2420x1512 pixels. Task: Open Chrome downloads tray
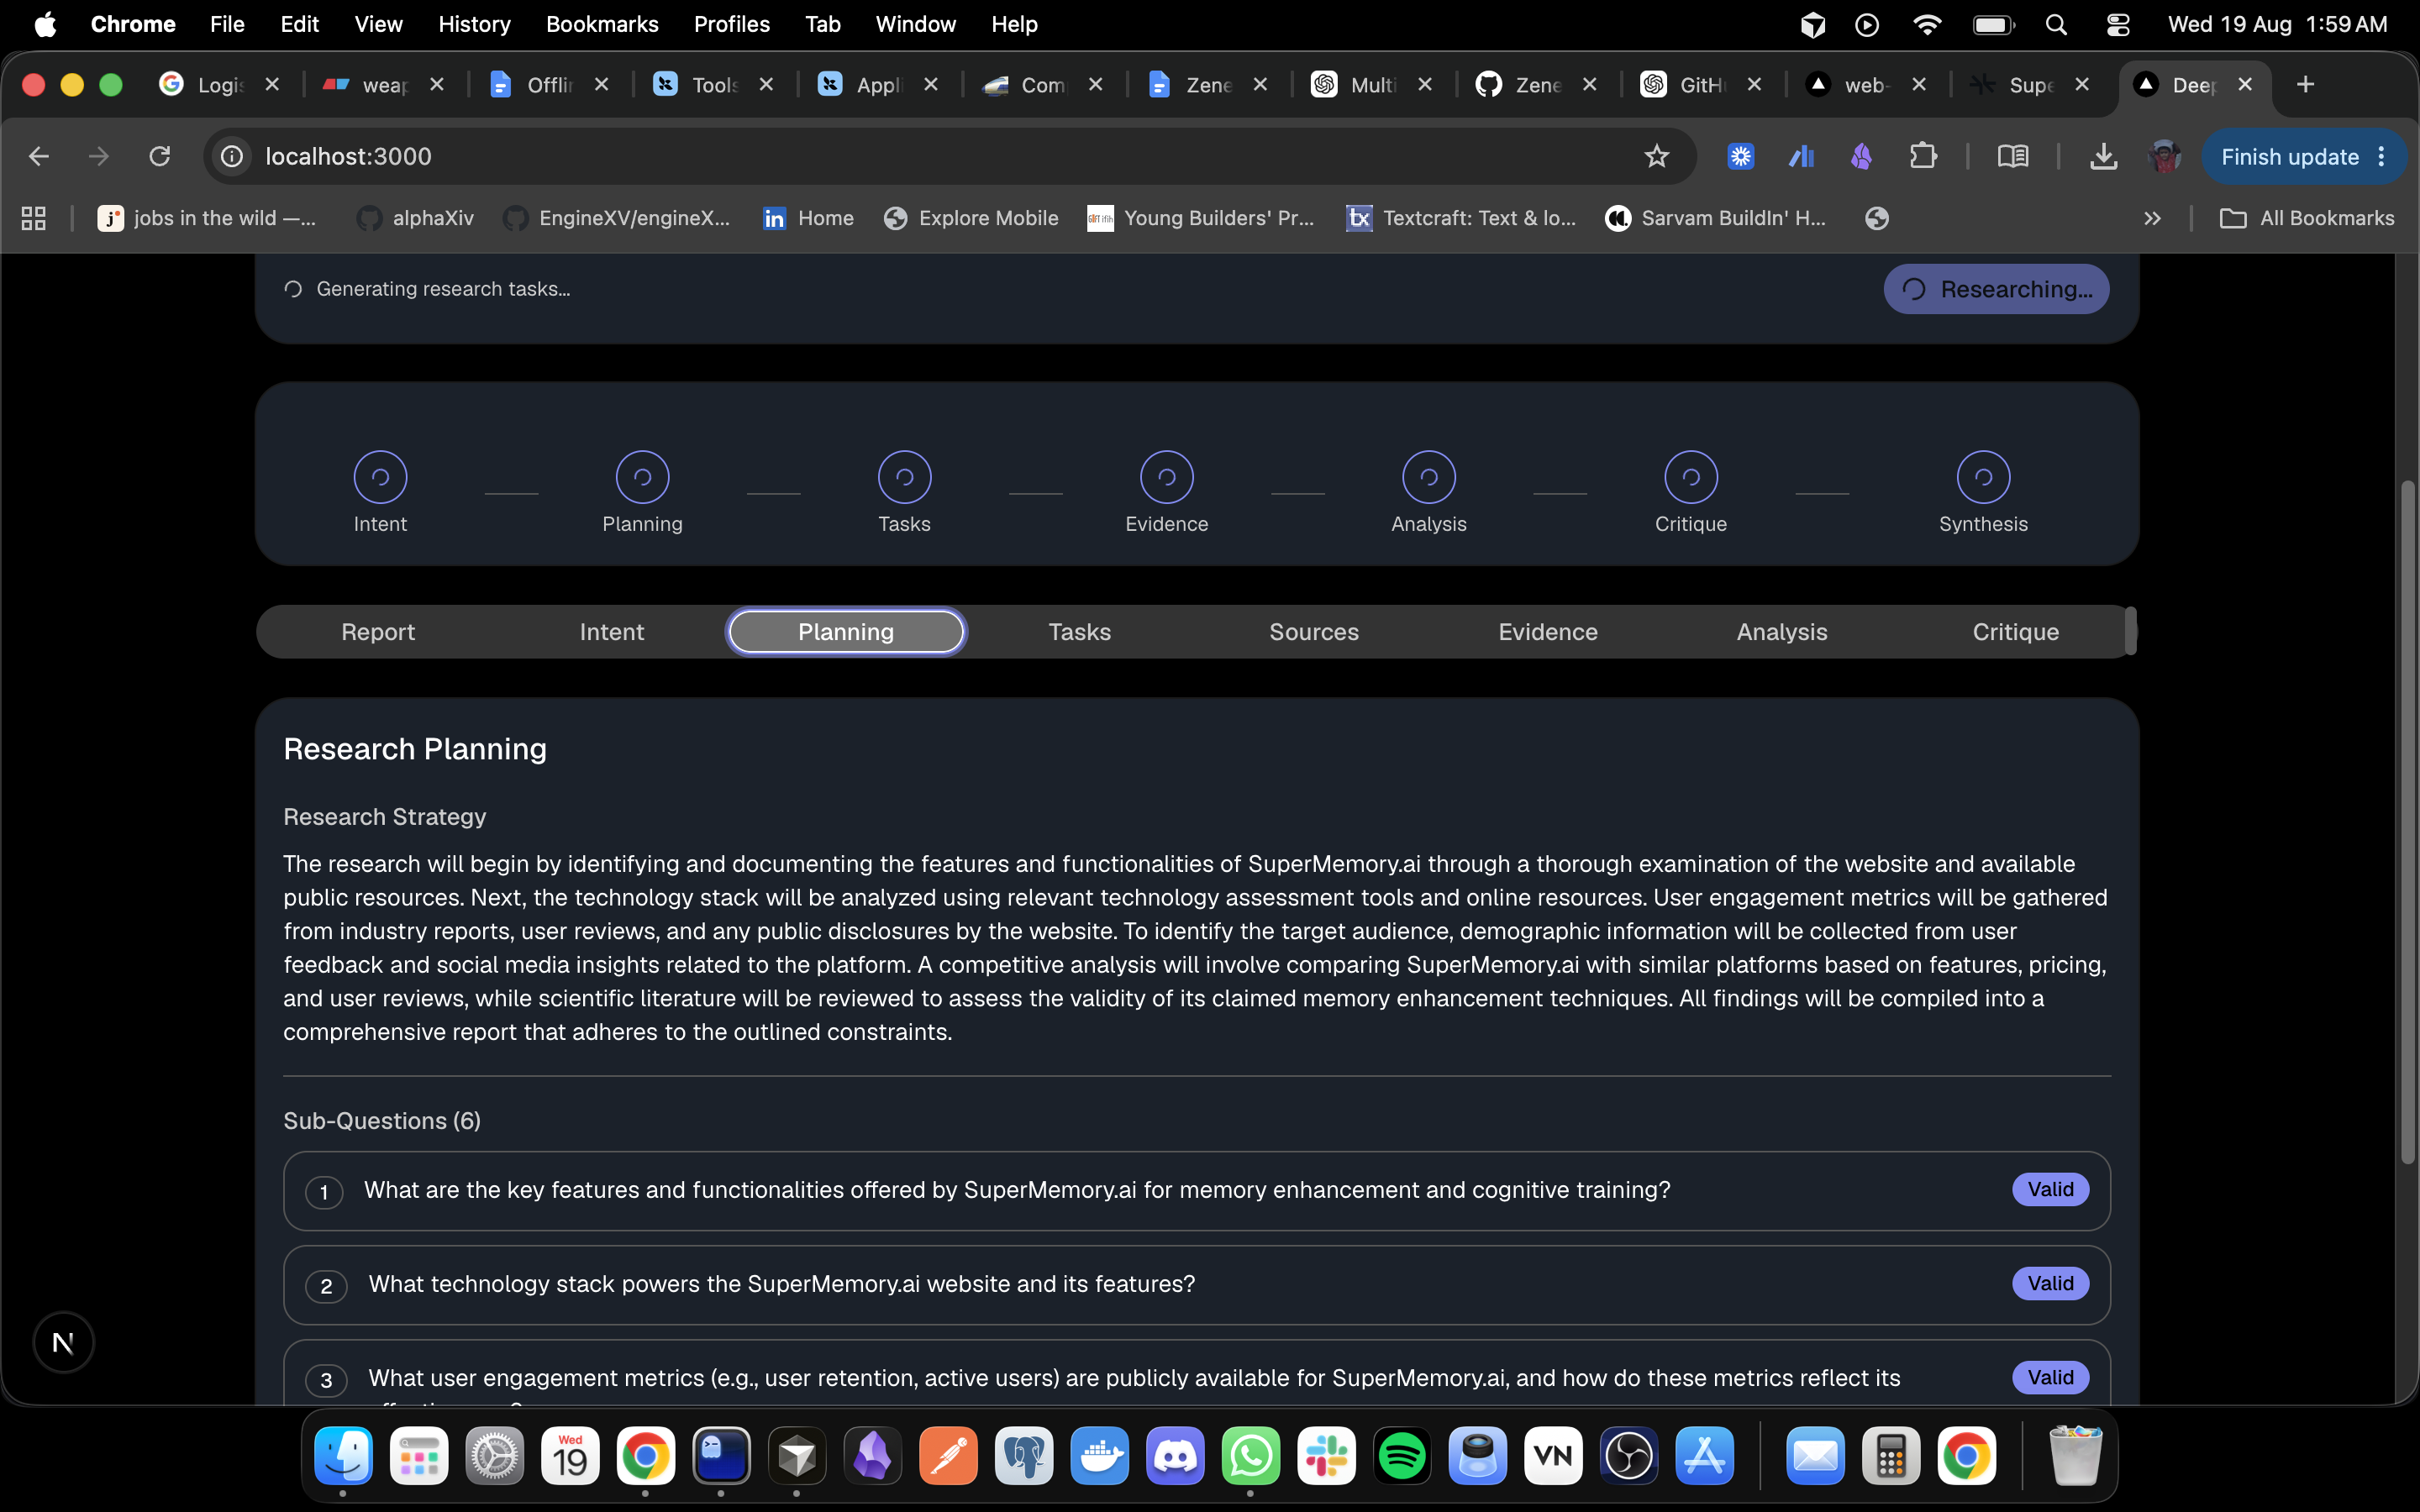pos(2103,156)
